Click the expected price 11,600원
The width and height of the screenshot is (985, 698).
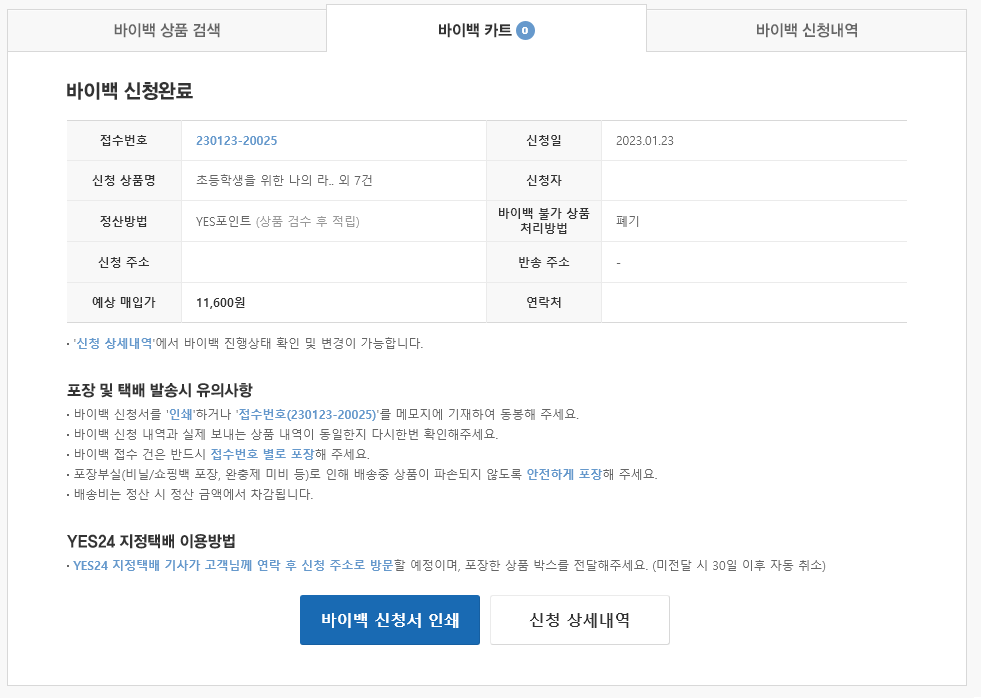220,303
